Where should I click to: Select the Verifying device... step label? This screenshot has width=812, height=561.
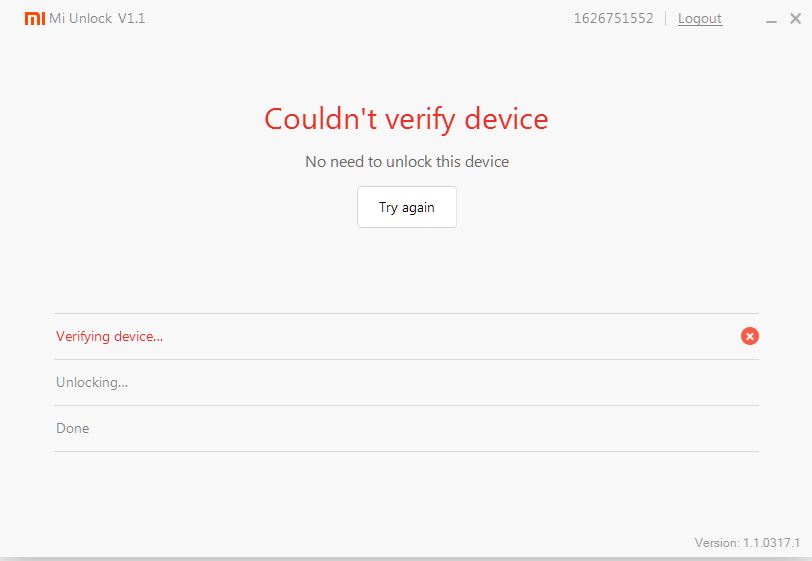109,336
